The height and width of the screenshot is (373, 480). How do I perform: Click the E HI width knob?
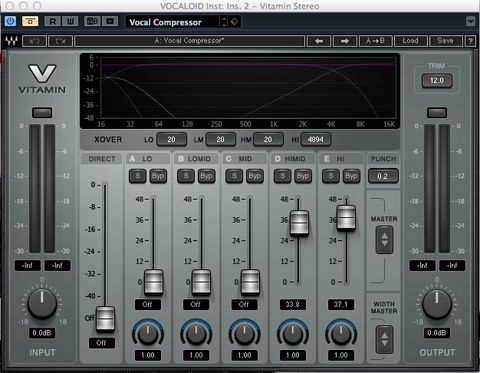pos(341,334)
